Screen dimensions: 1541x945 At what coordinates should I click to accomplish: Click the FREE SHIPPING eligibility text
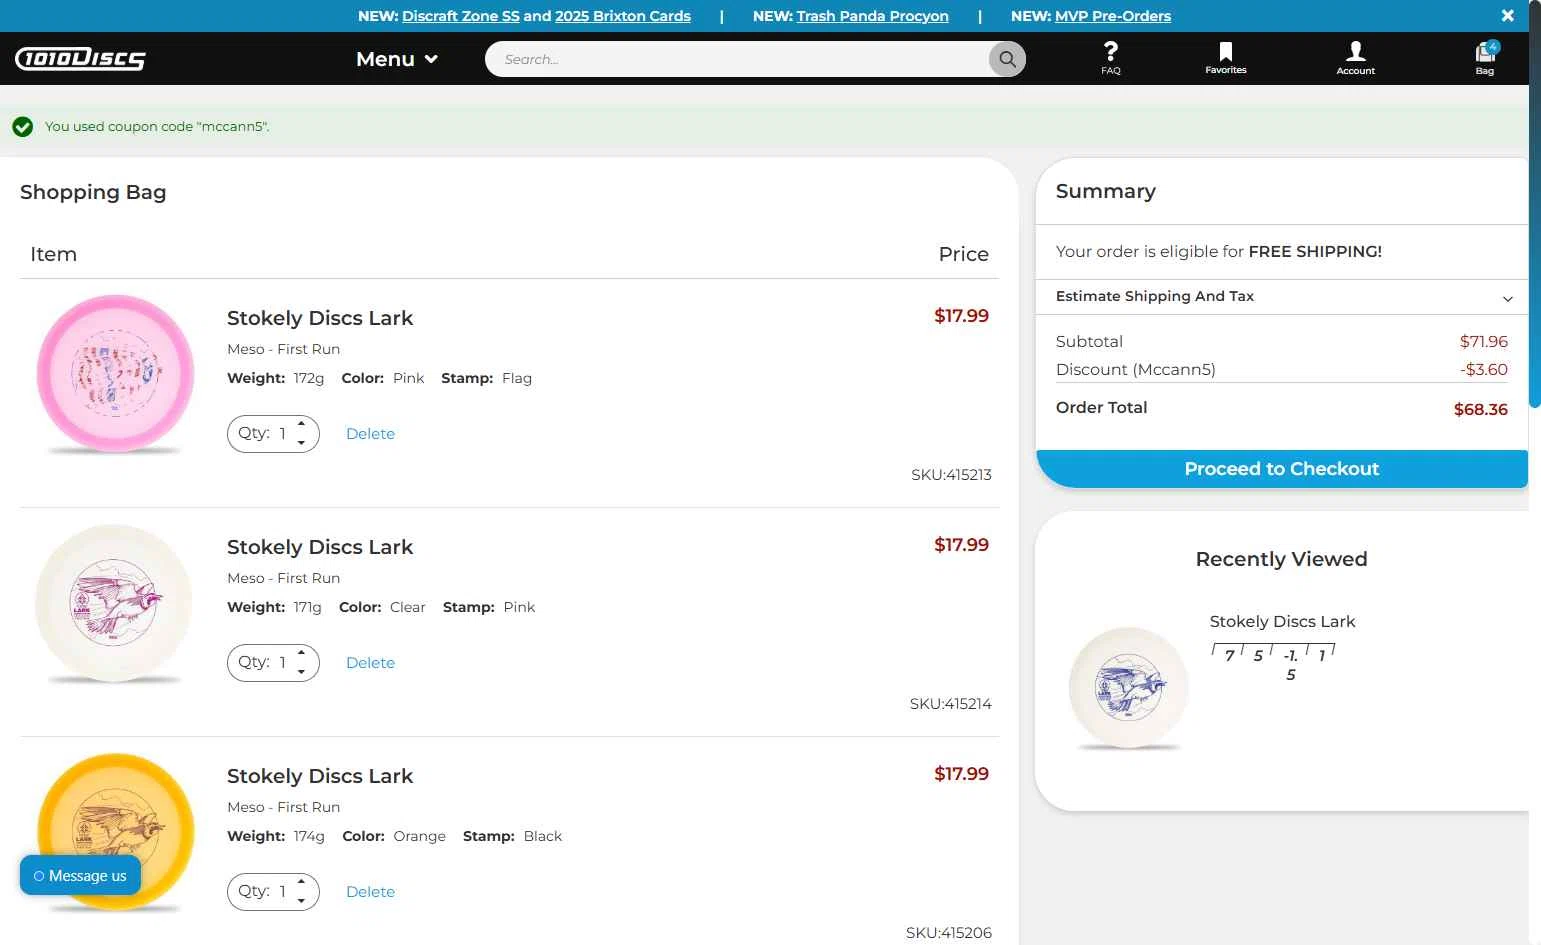point(1218,252)
